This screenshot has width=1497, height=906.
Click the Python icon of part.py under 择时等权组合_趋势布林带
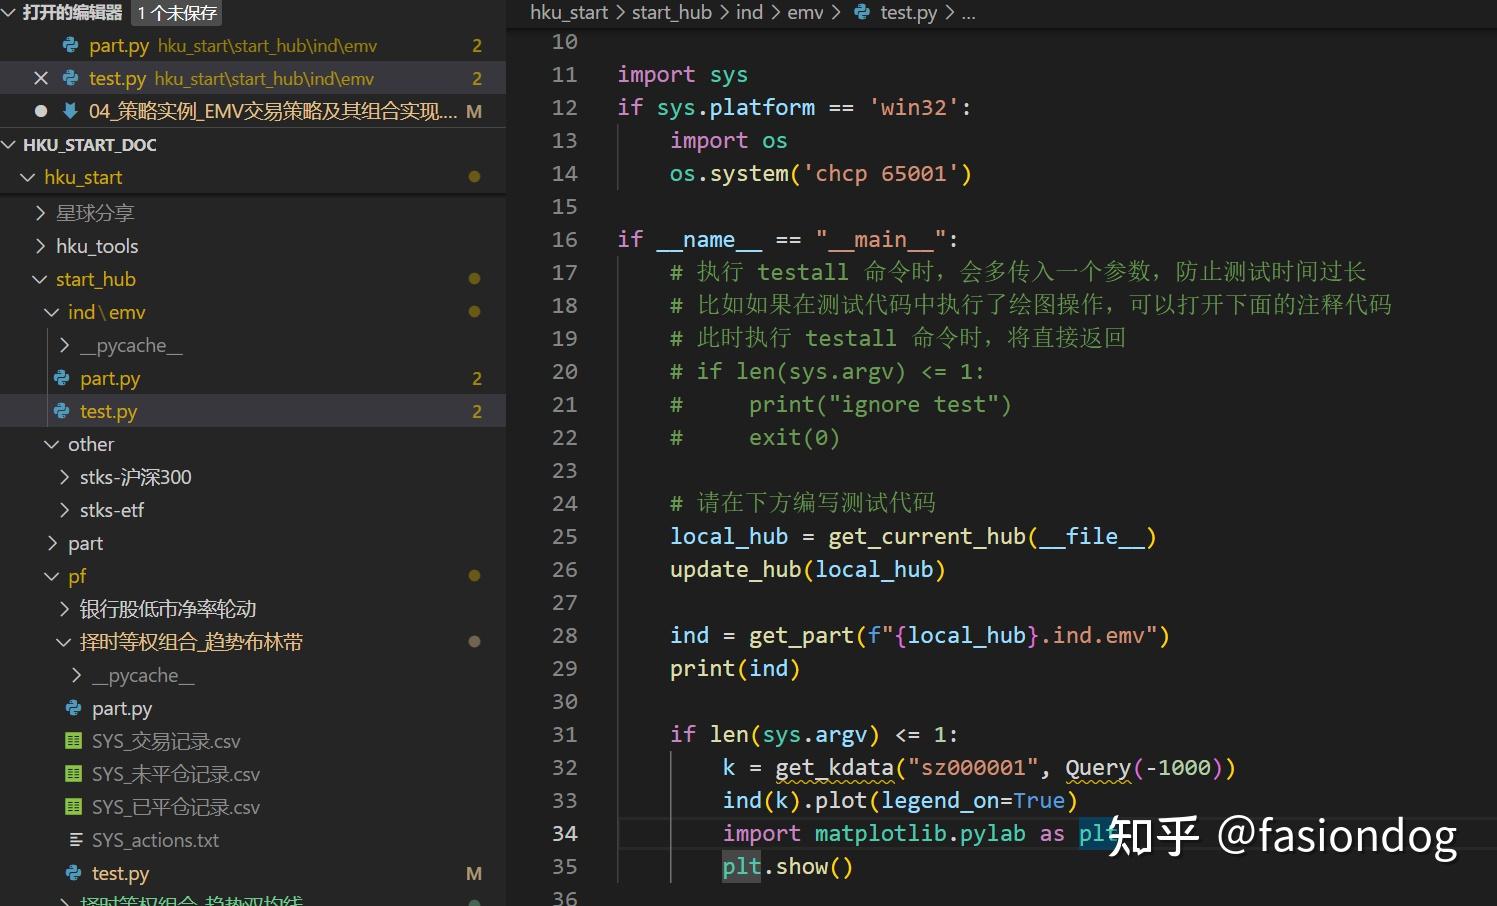(x=72, y=708)
